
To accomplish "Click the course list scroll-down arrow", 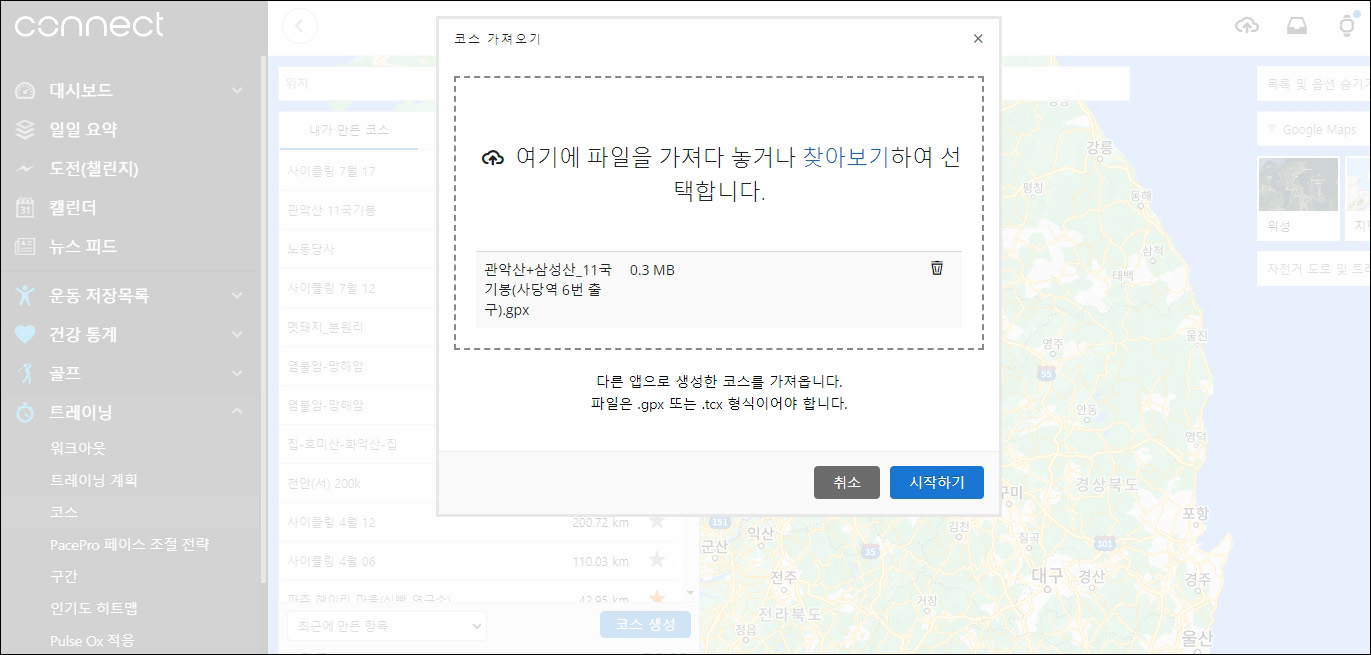I will pos(689,594).
